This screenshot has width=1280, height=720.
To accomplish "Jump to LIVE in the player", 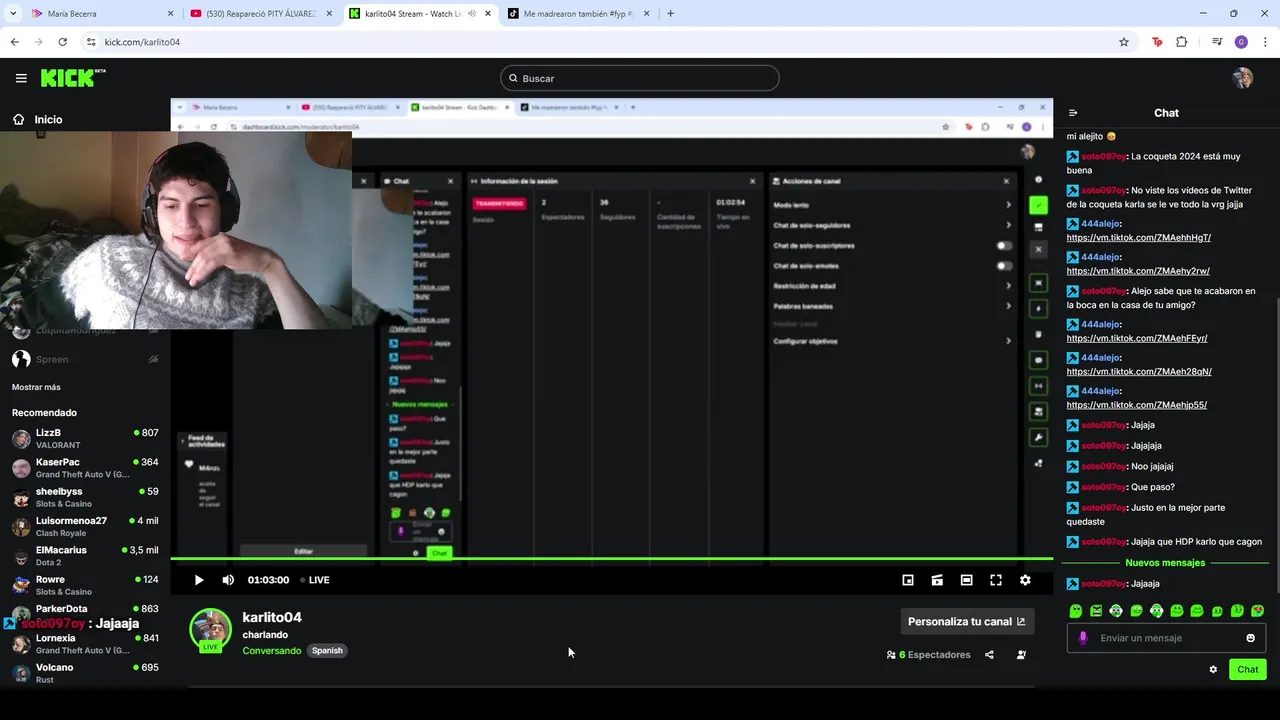I will coord(315,580).
